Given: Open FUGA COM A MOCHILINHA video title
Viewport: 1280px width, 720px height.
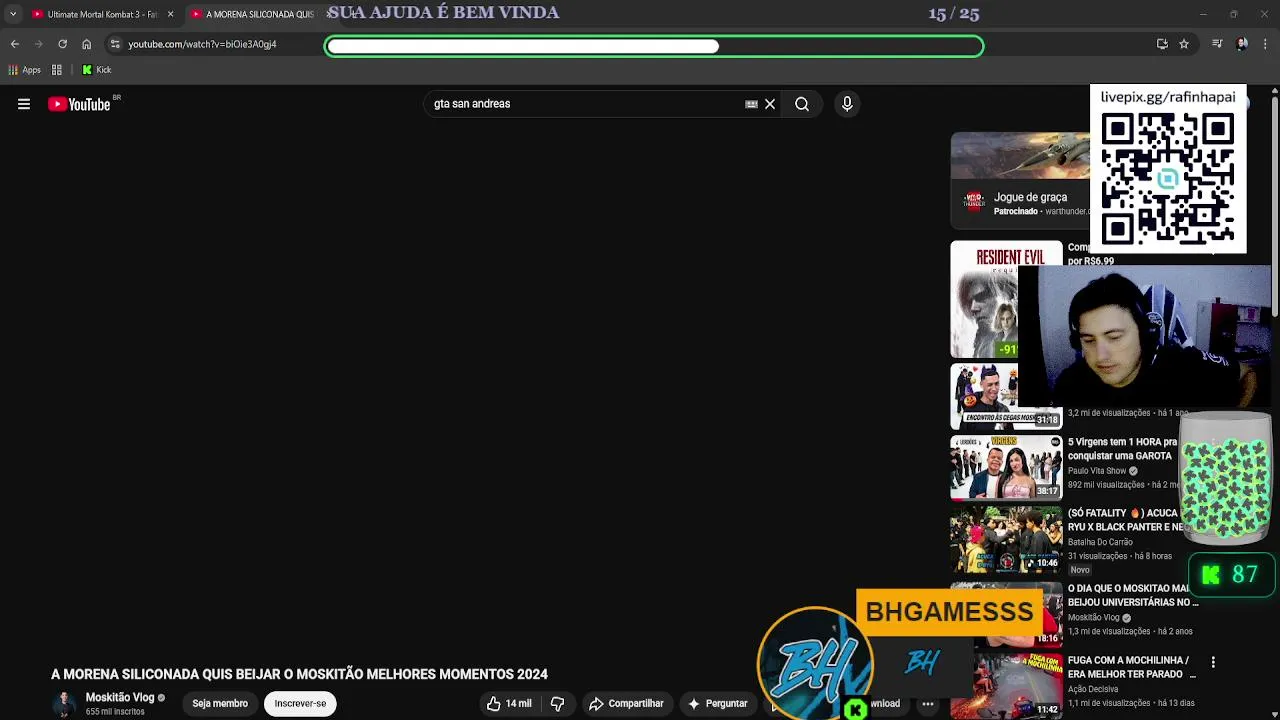Looking at the screenshot, I should point(1131,667).
